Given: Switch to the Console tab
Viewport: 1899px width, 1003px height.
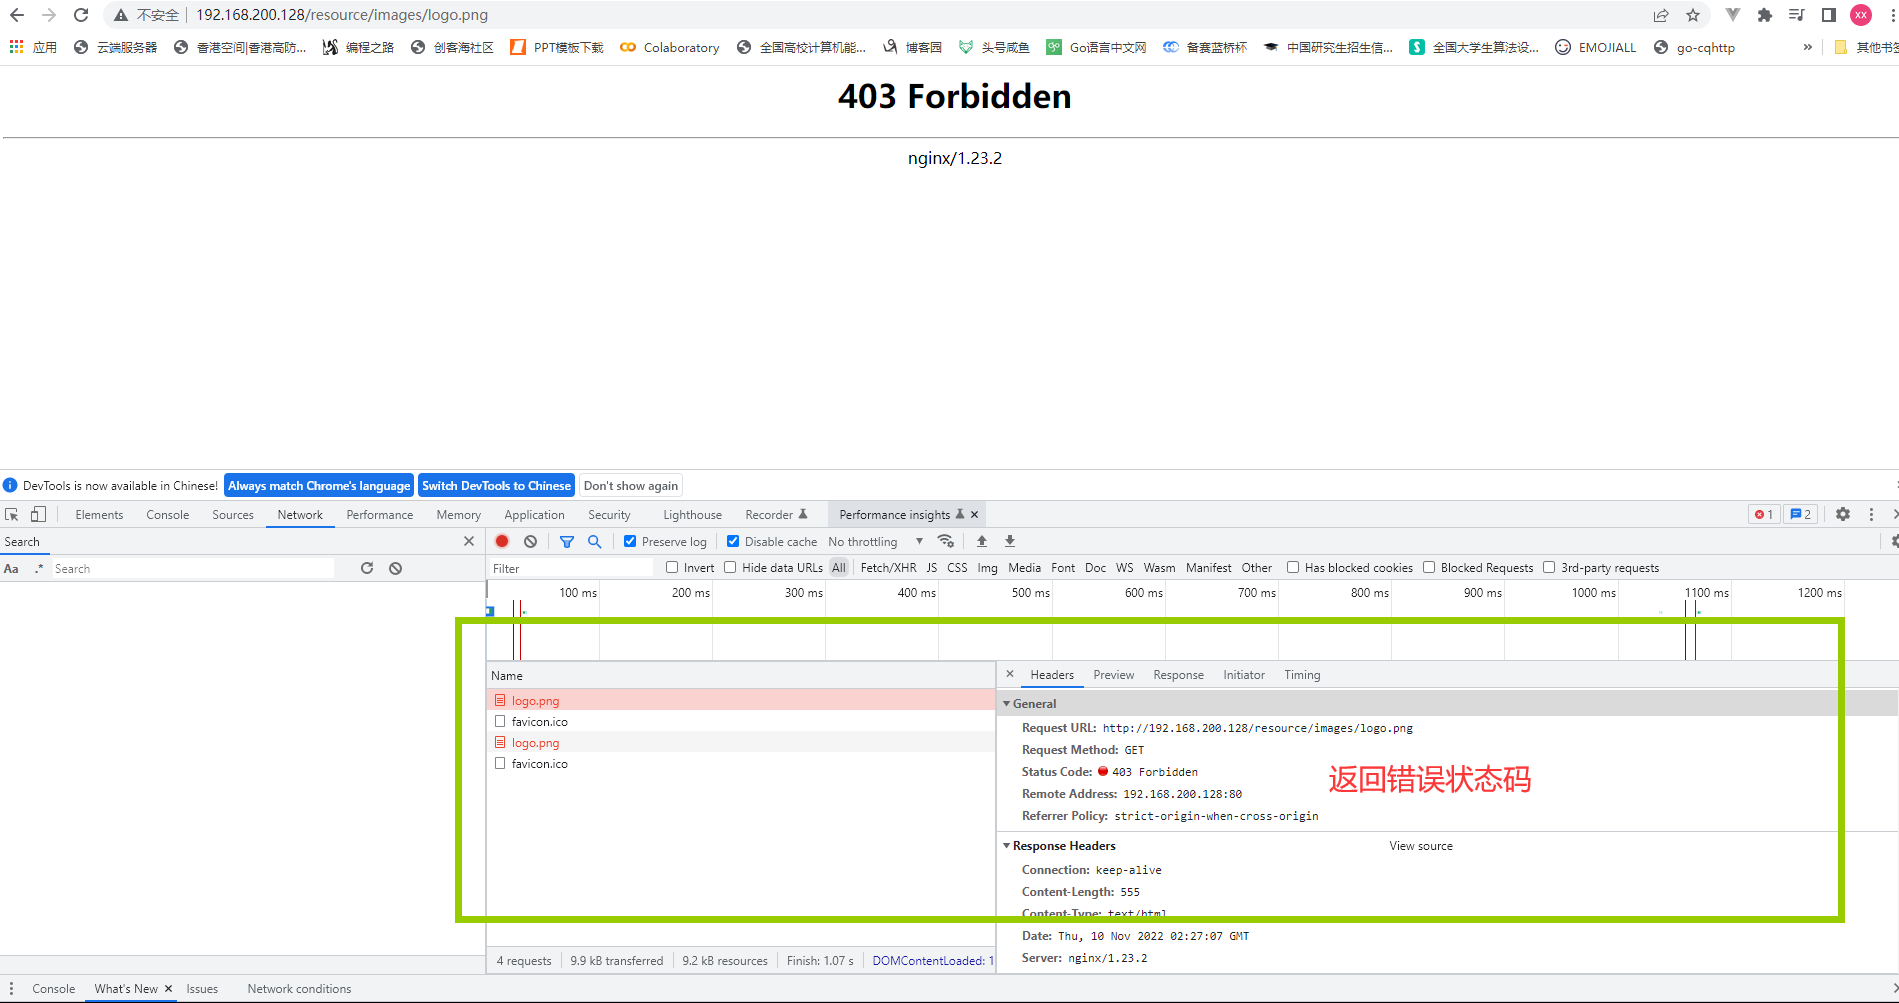Looking at the screenshot, I should click(167, 515).
